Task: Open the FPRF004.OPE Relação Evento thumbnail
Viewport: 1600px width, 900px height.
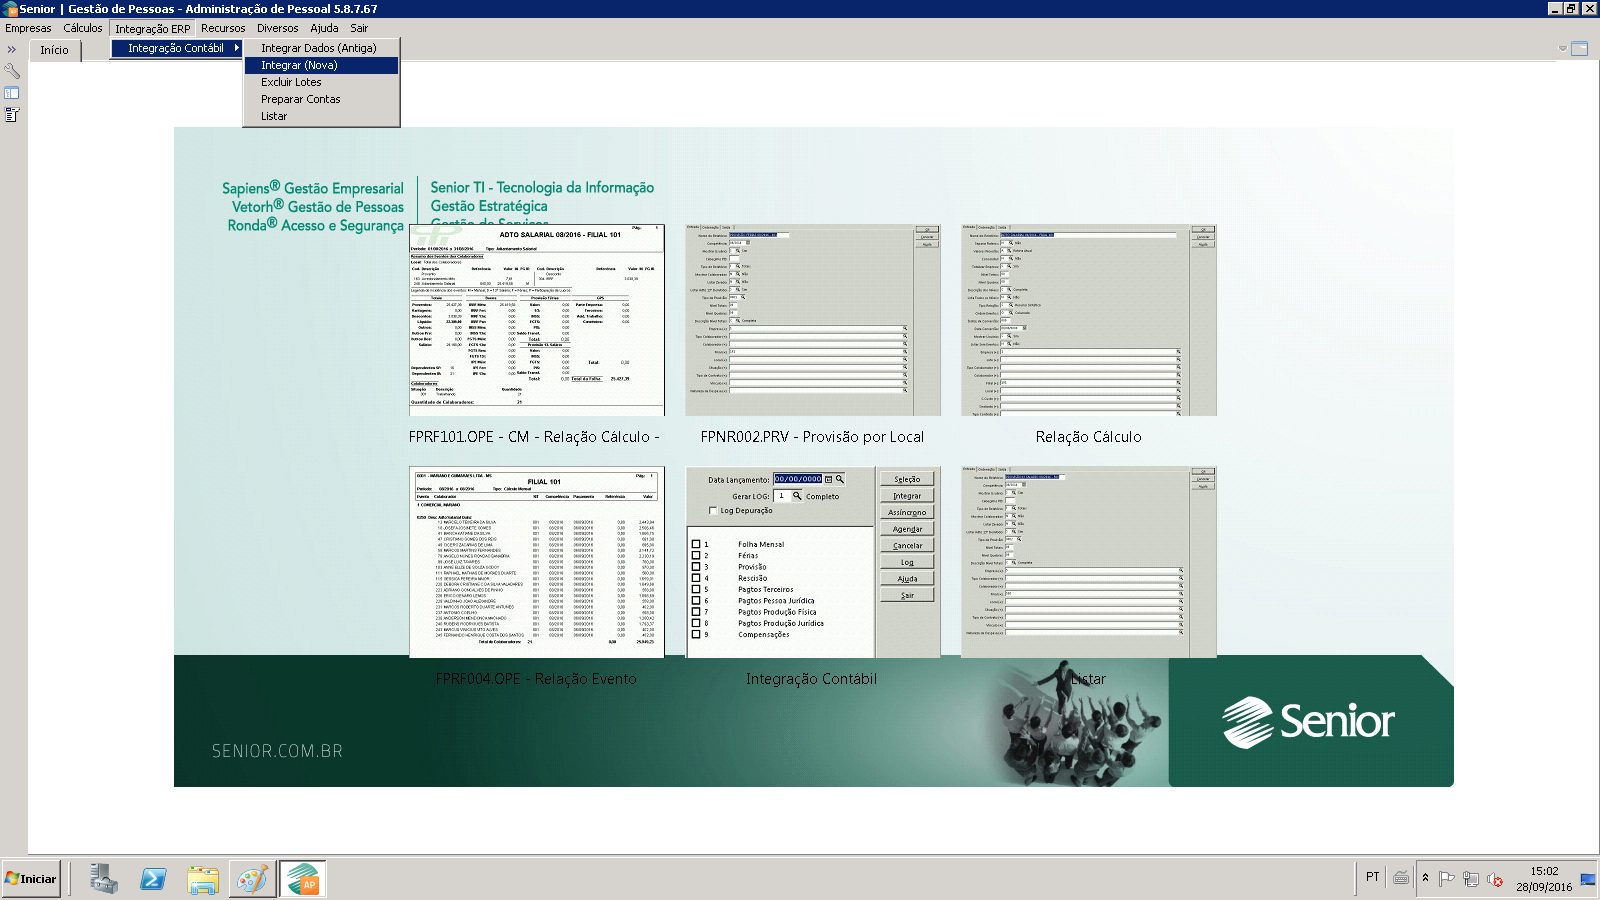Action: point(537,562)
